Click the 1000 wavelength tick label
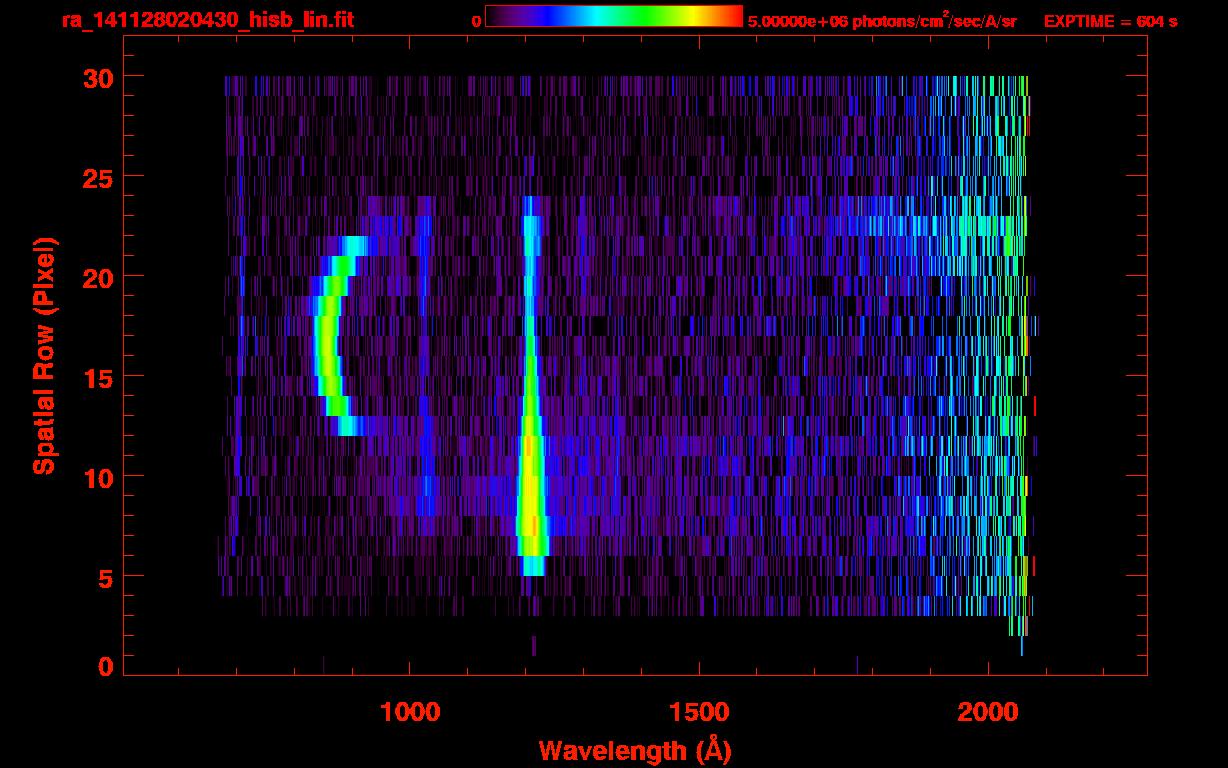This screenshot has height=768, width=1228. click(410, 712)
